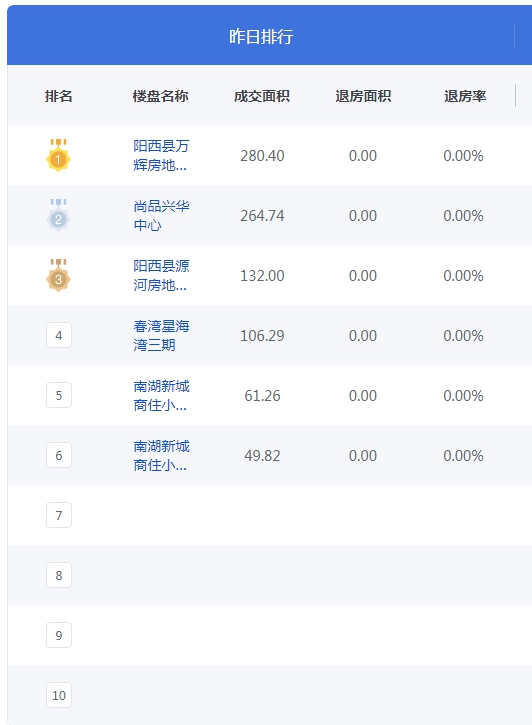
Task: Click the bronze rank 3 medal icon
Action: [58, 276]
